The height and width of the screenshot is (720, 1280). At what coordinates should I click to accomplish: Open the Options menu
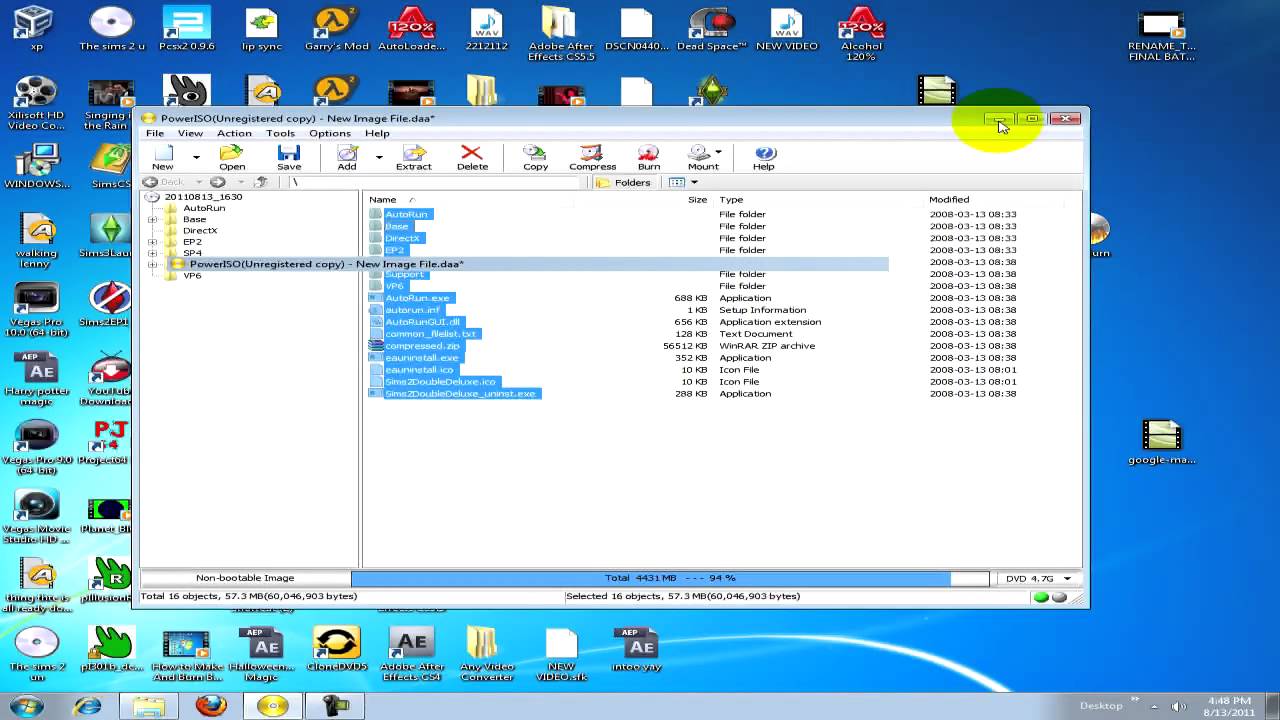pyautogui.click(x=330, y=133)
